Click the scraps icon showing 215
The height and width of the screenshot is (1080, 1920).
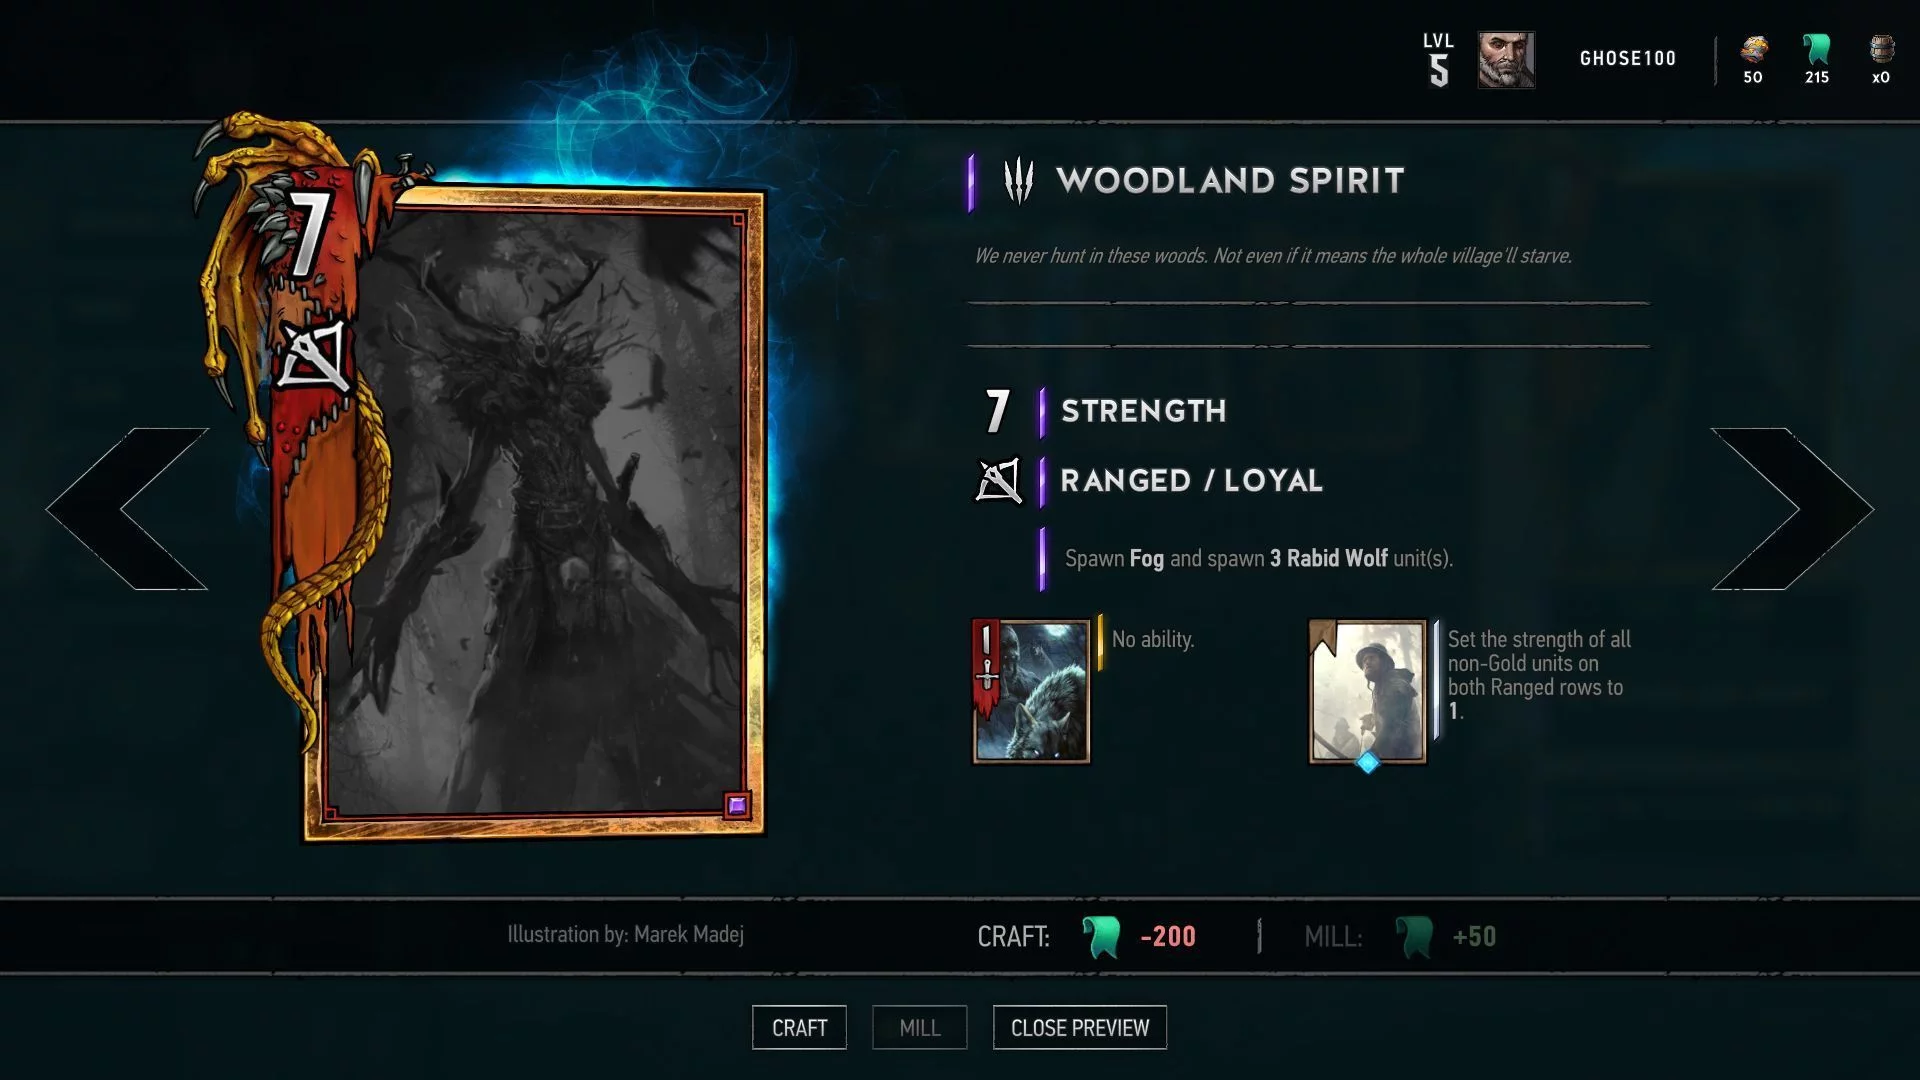pos(1816,49)
